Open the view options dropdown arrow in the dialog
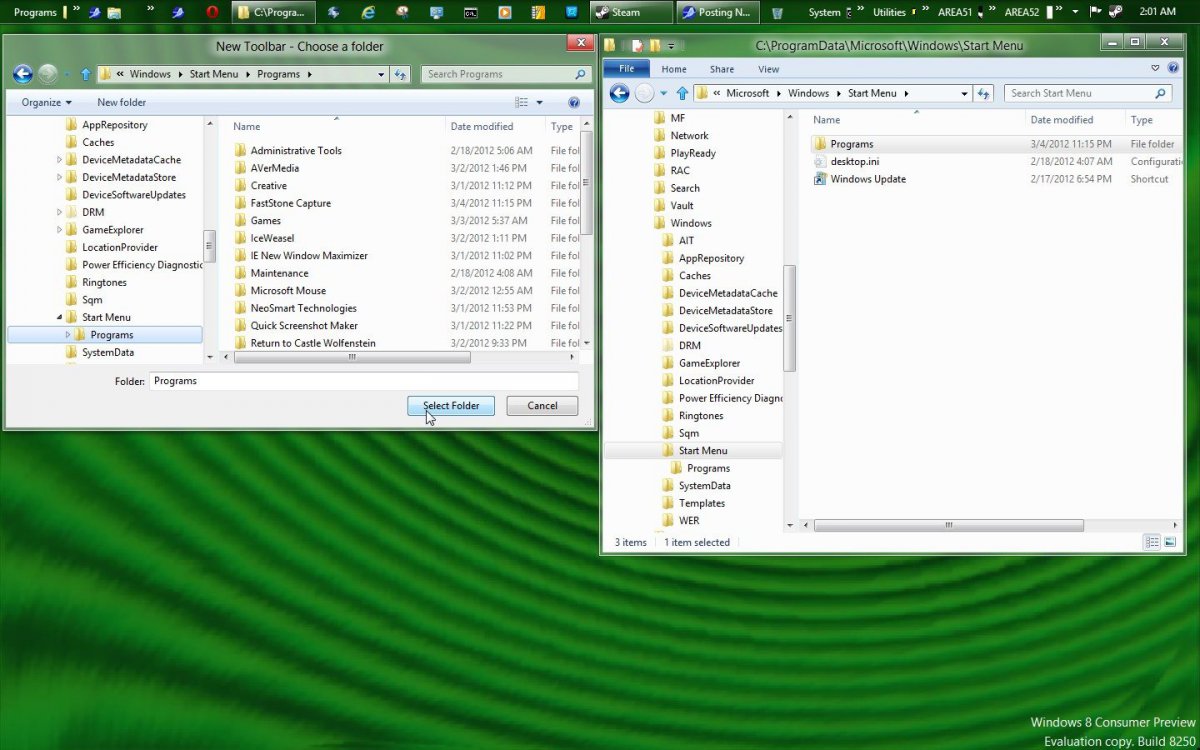The height and width of the screenshot is (750, 1200). pos(540,102)
